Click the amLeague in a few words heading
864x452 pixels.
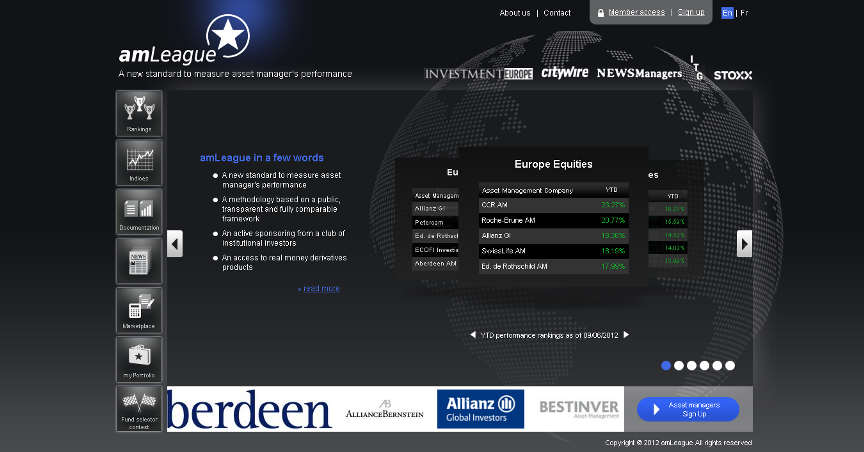tap(262, 158)
